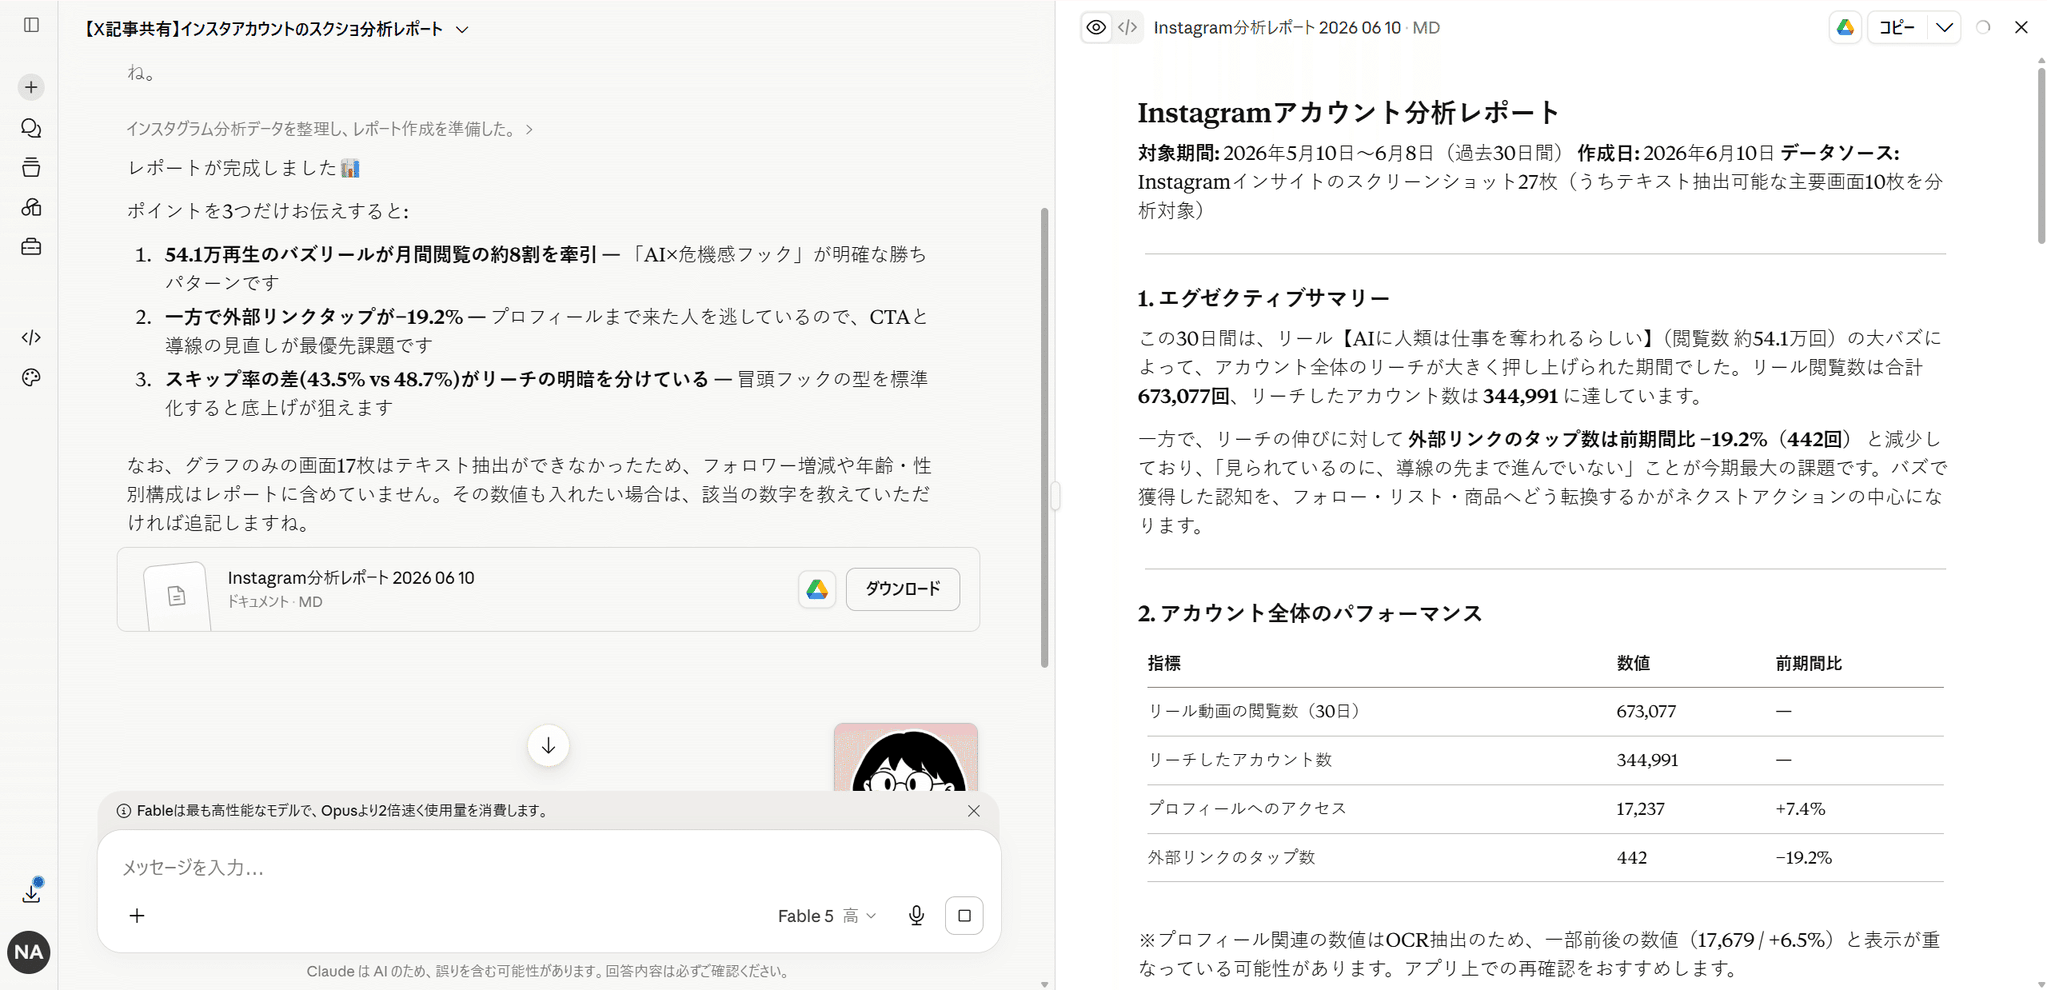Screen dimensions: 2047x990
Task: Click the table cell 17,237
Action: pyautogui.click(x=1640, y=808)
